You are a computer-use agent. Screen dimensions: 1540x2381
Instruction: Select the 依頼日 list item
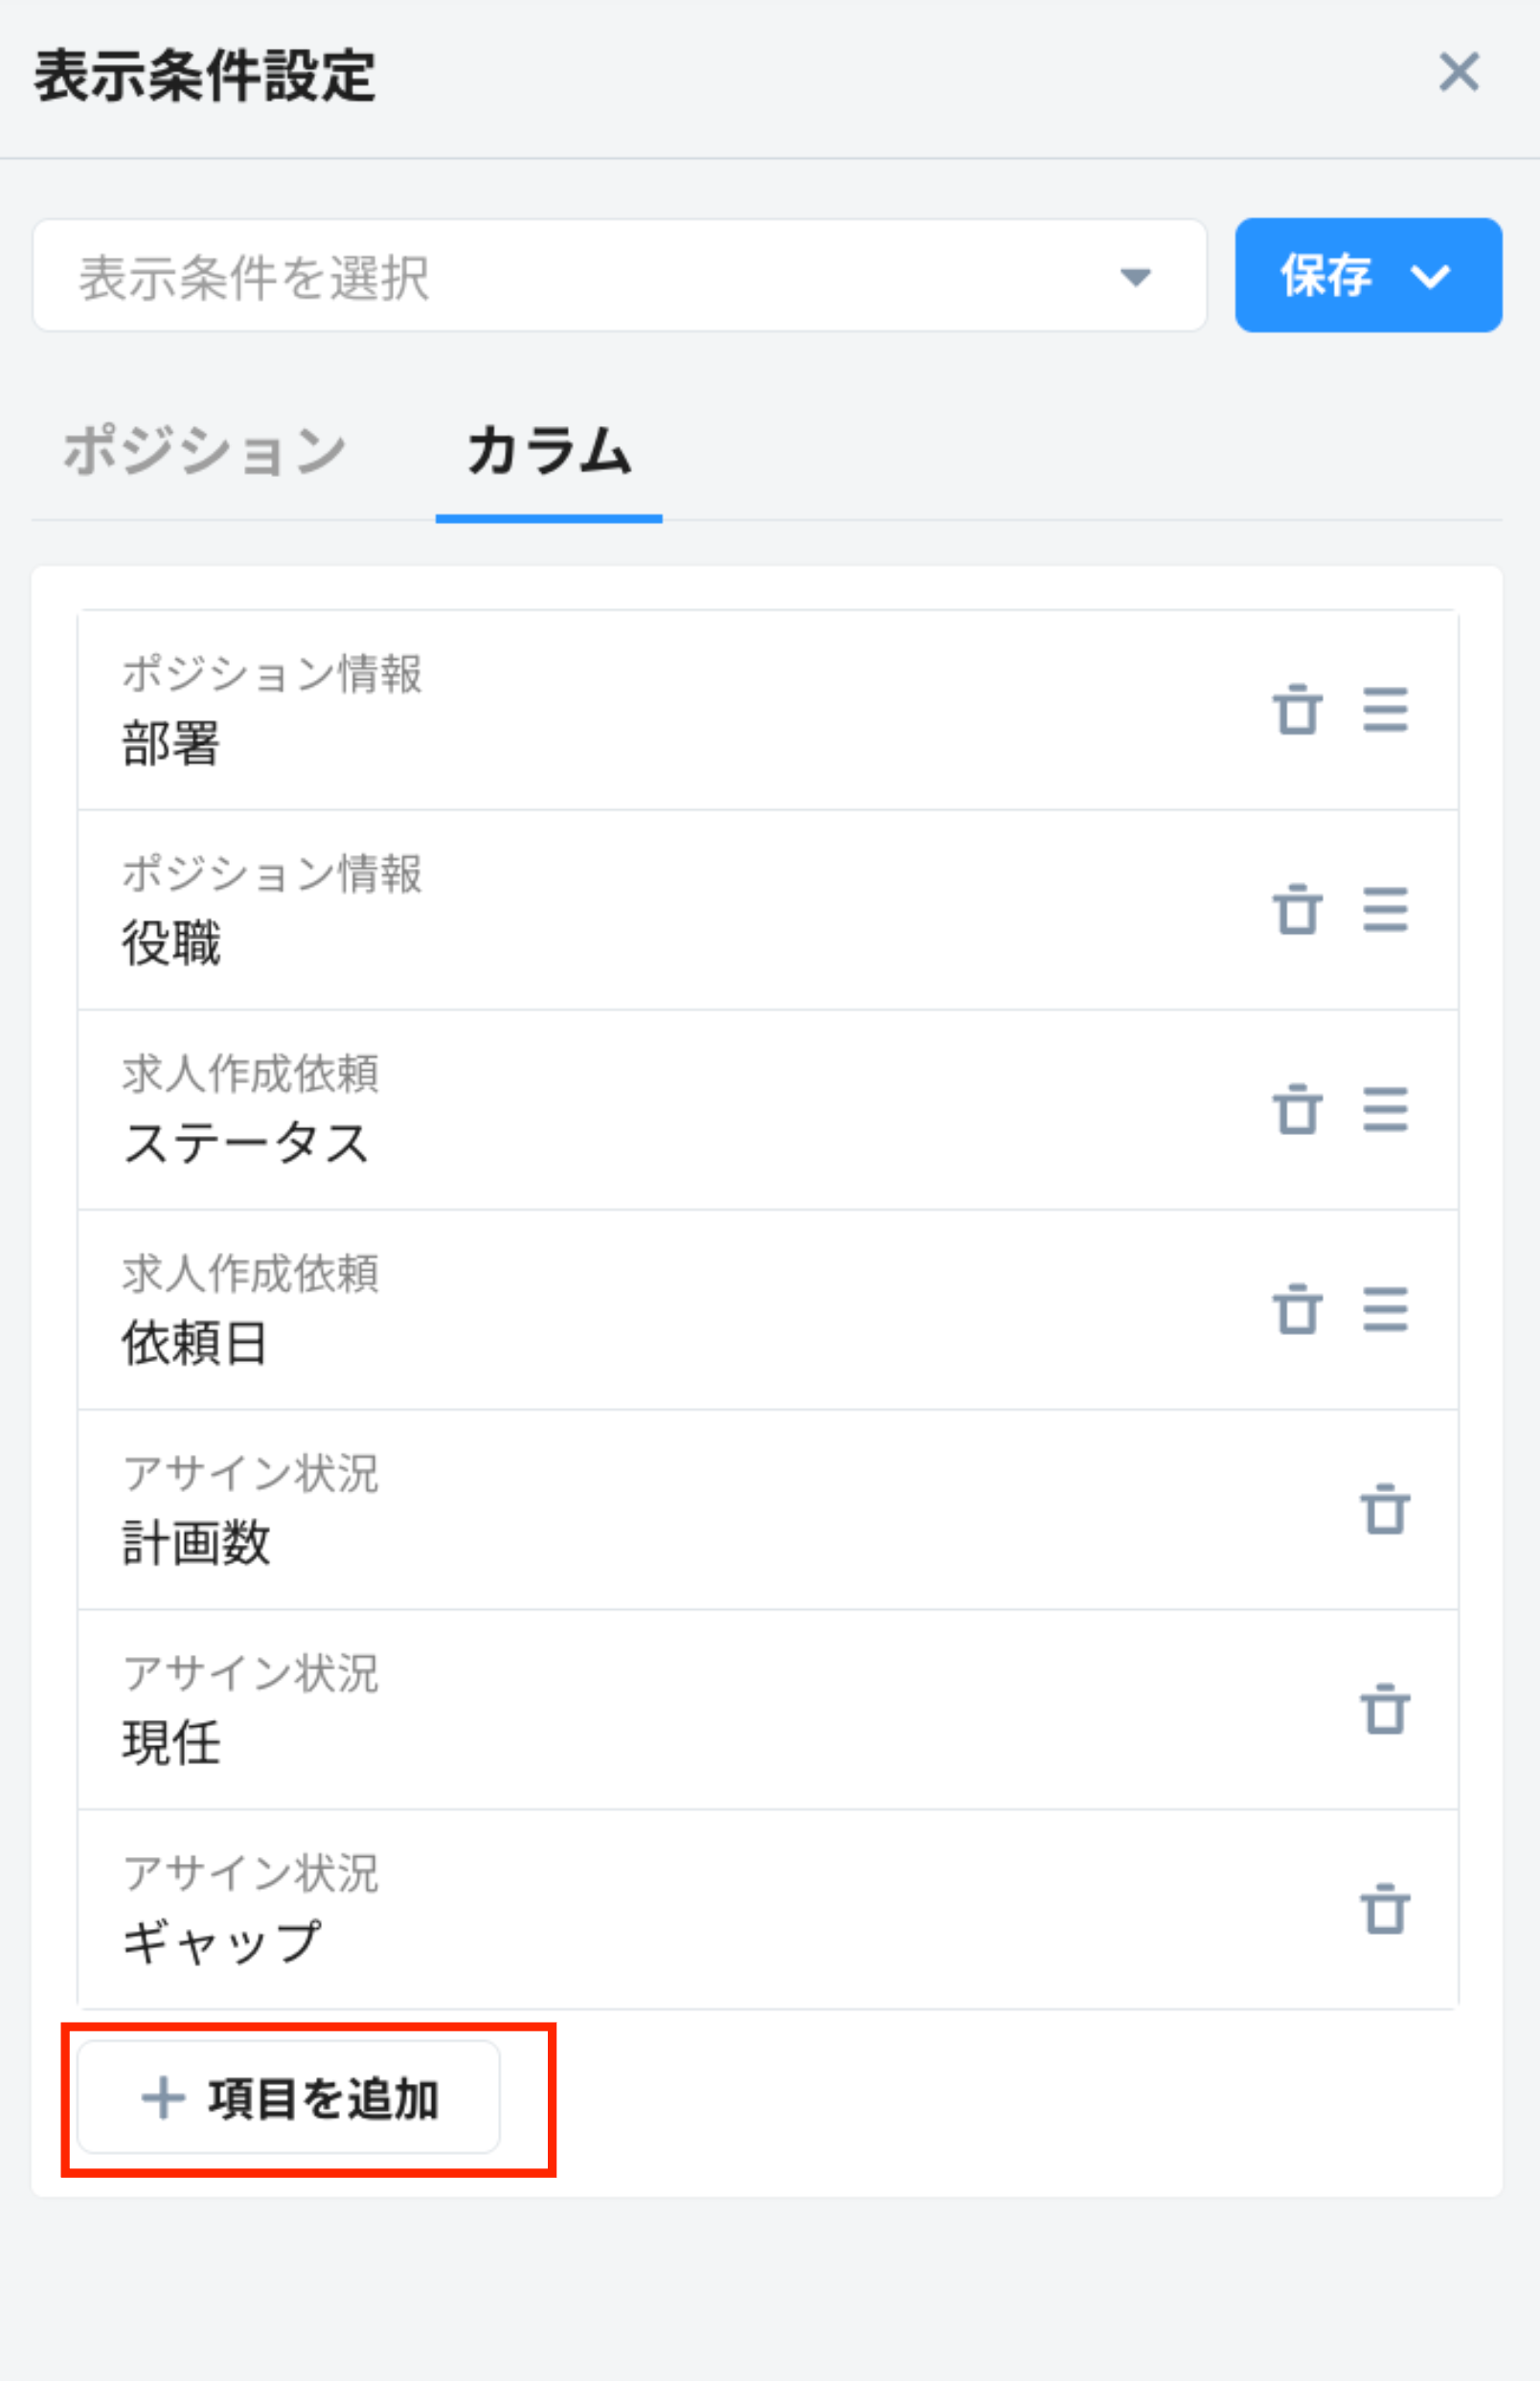pyautogui.click(x=600, y=1310)
